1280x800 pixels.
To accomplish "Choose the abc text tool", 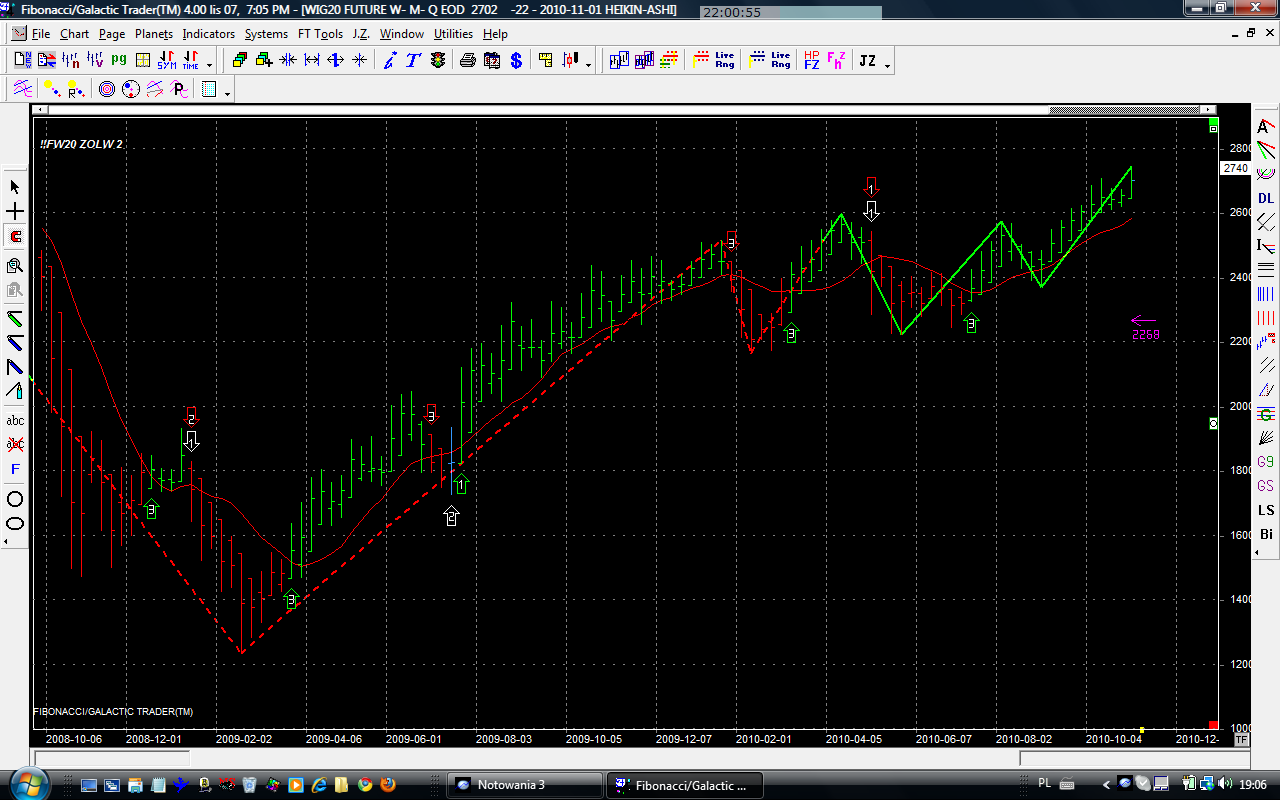I will click(x=15, y=420).
